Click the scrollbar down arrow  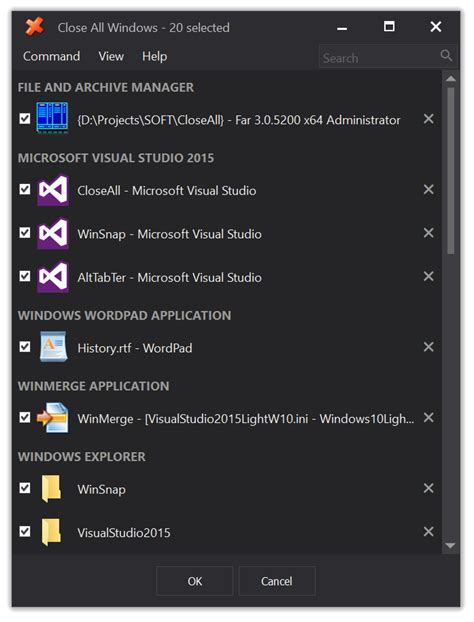(451, 546)
